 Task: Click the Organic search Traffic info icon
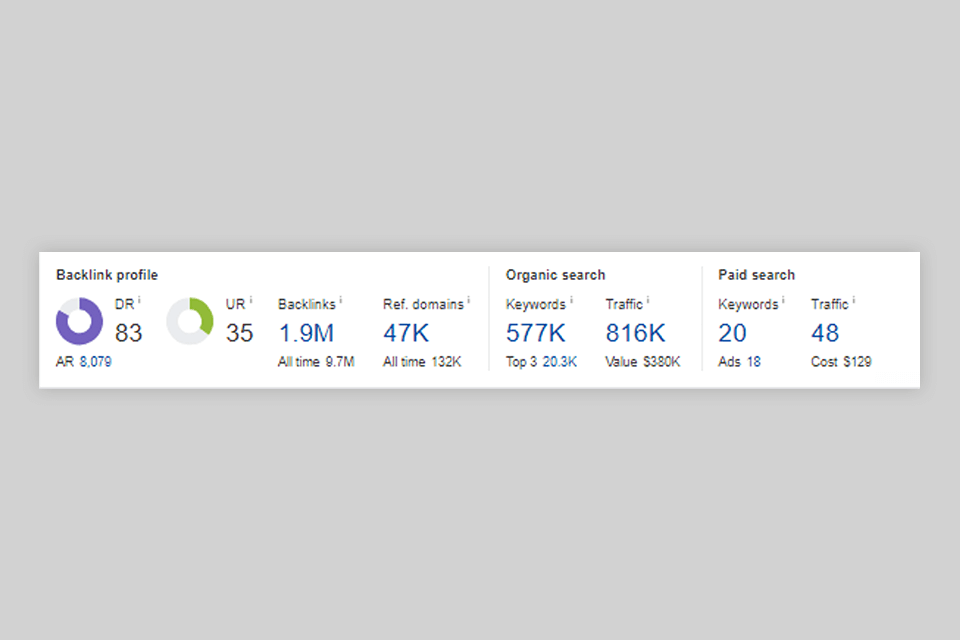(648, 300)
